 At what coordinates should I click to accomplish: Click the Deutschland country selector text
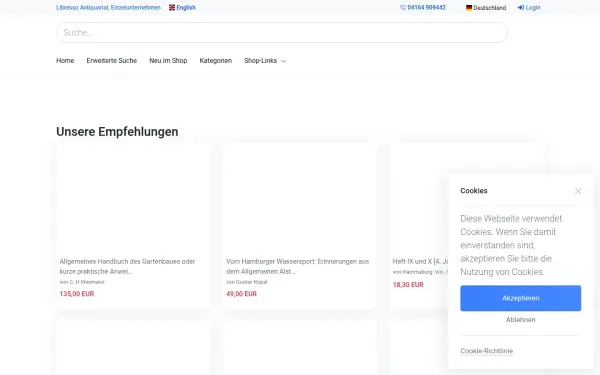click(489, 8)
